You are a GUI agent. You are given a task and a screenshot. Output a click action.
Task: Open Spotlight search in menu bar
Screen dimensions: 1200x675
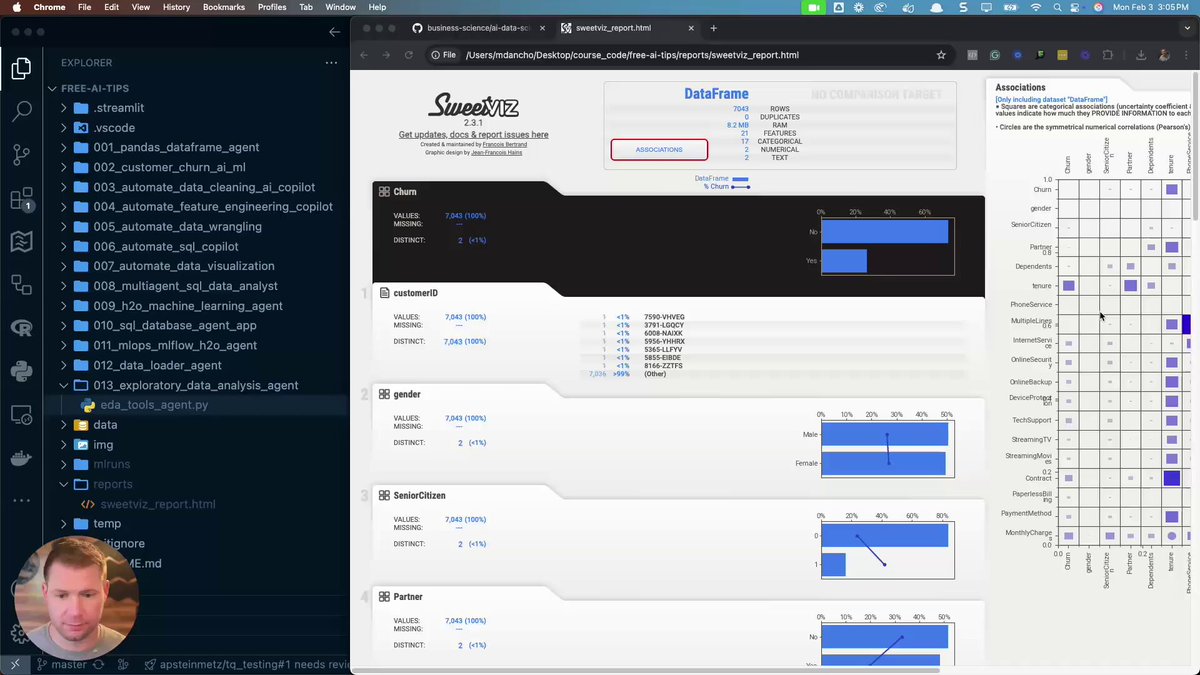tap(1056, 7)
